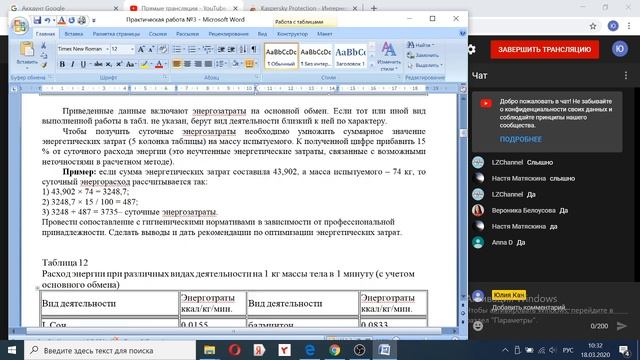The height and width of the screenshot is (360, 640).
Task: Undo the last action in Word
Action: pyautogui.click(x=47, y=20)
